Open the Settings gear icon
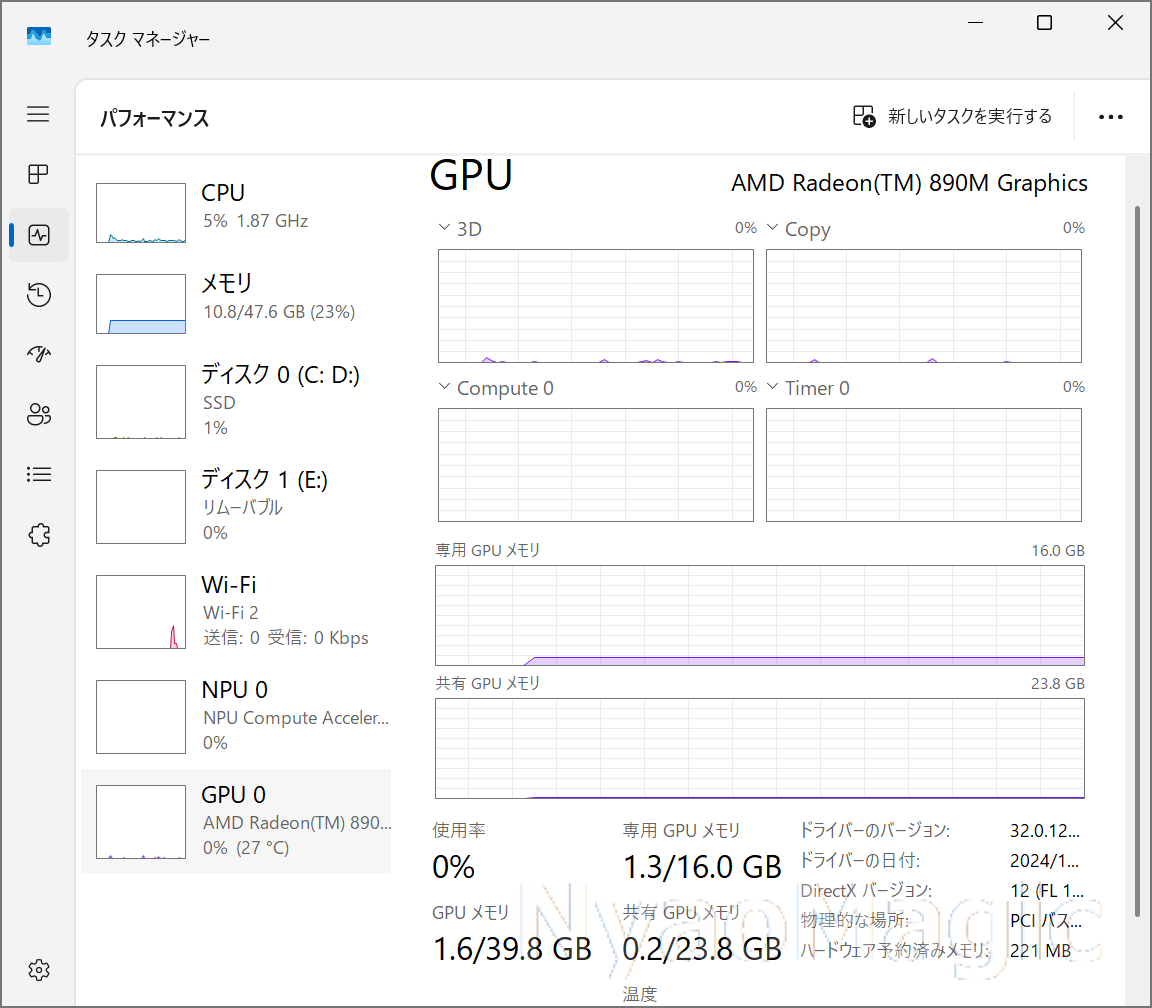Screen dimensions: 1152x1008 [39, 970]
